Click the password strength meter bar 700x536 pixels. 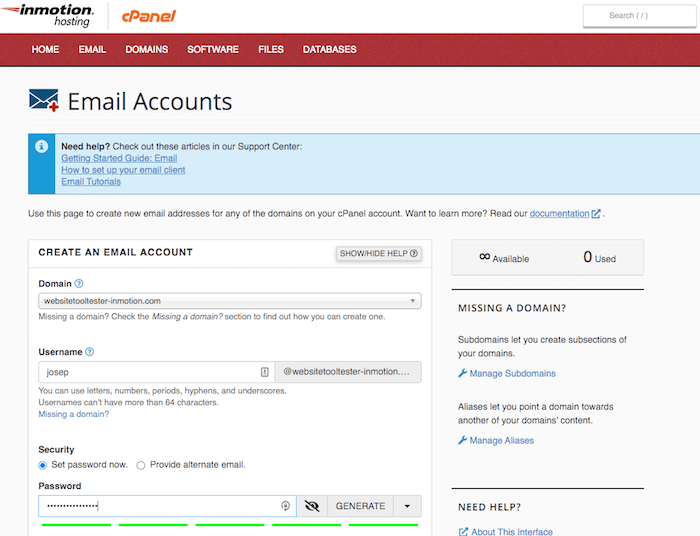230,525
